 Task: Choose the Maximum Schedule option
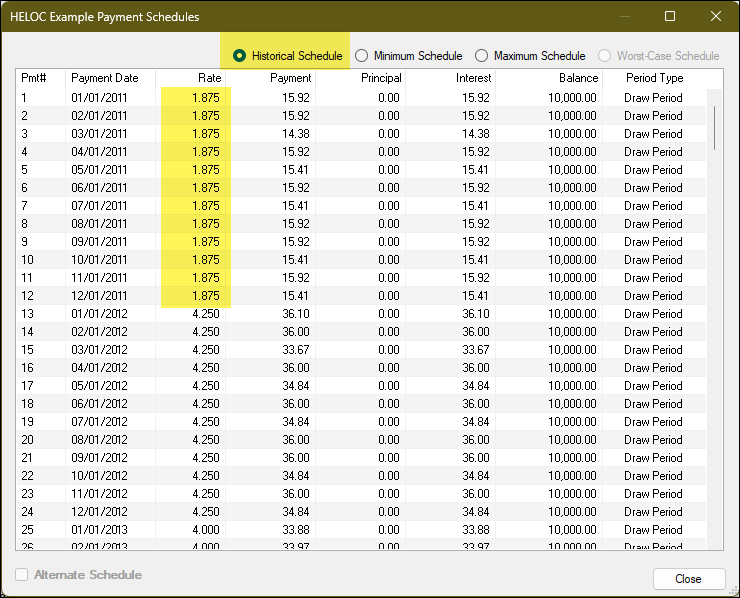pos(482,56)
